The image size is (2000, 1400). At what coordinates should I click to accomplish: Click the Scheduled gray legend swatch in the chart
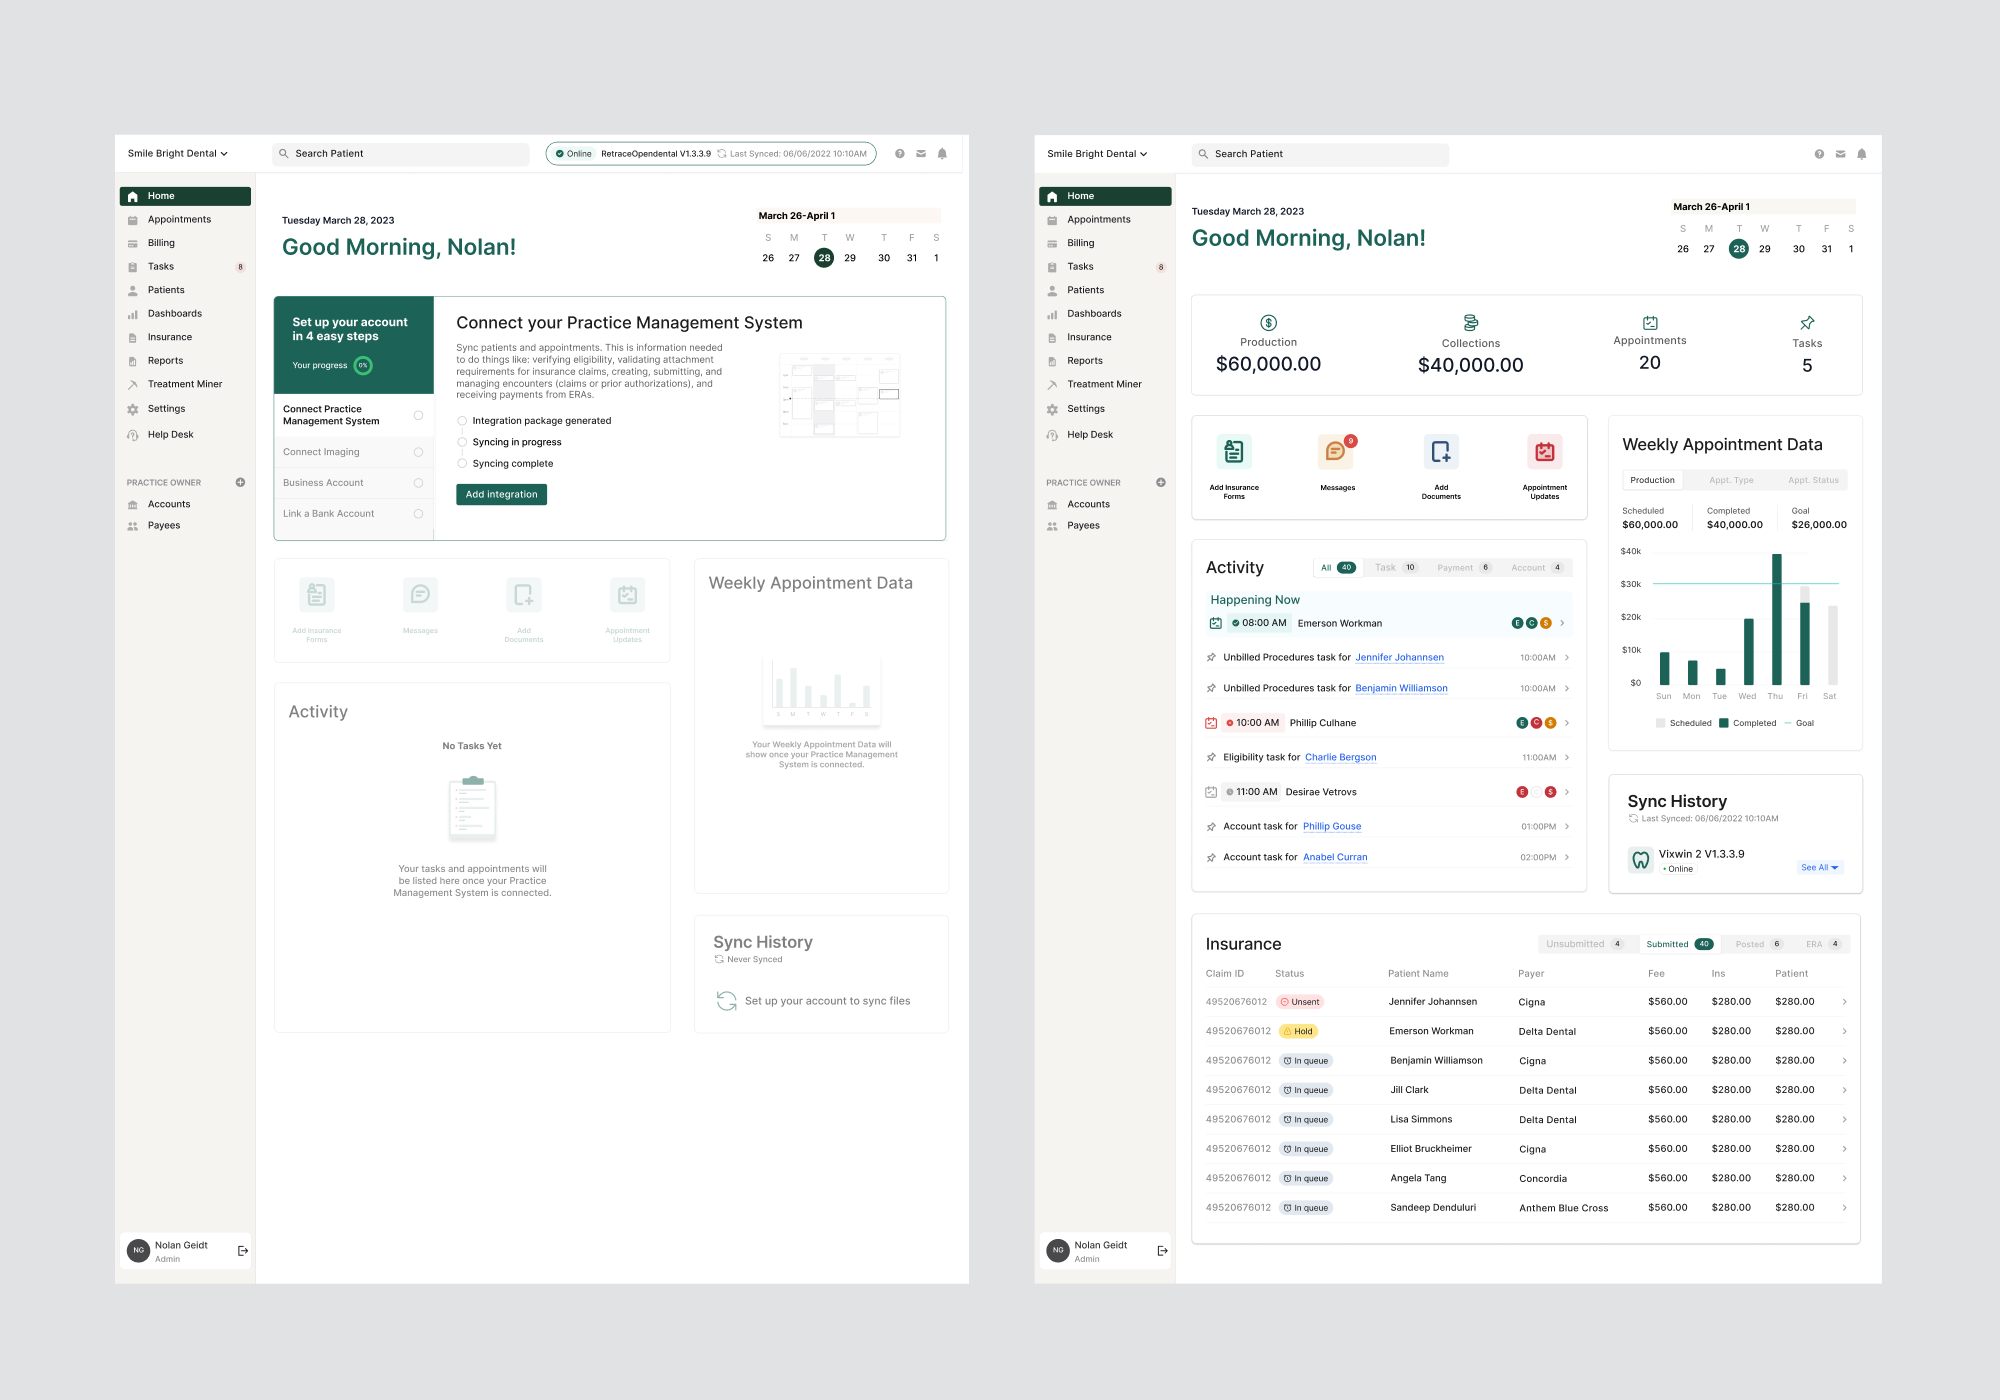click(x=1661, y=723)
